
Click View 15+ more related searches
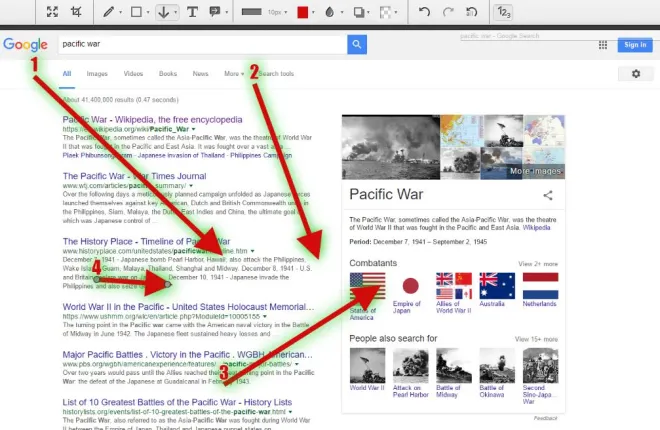point(536,339)
